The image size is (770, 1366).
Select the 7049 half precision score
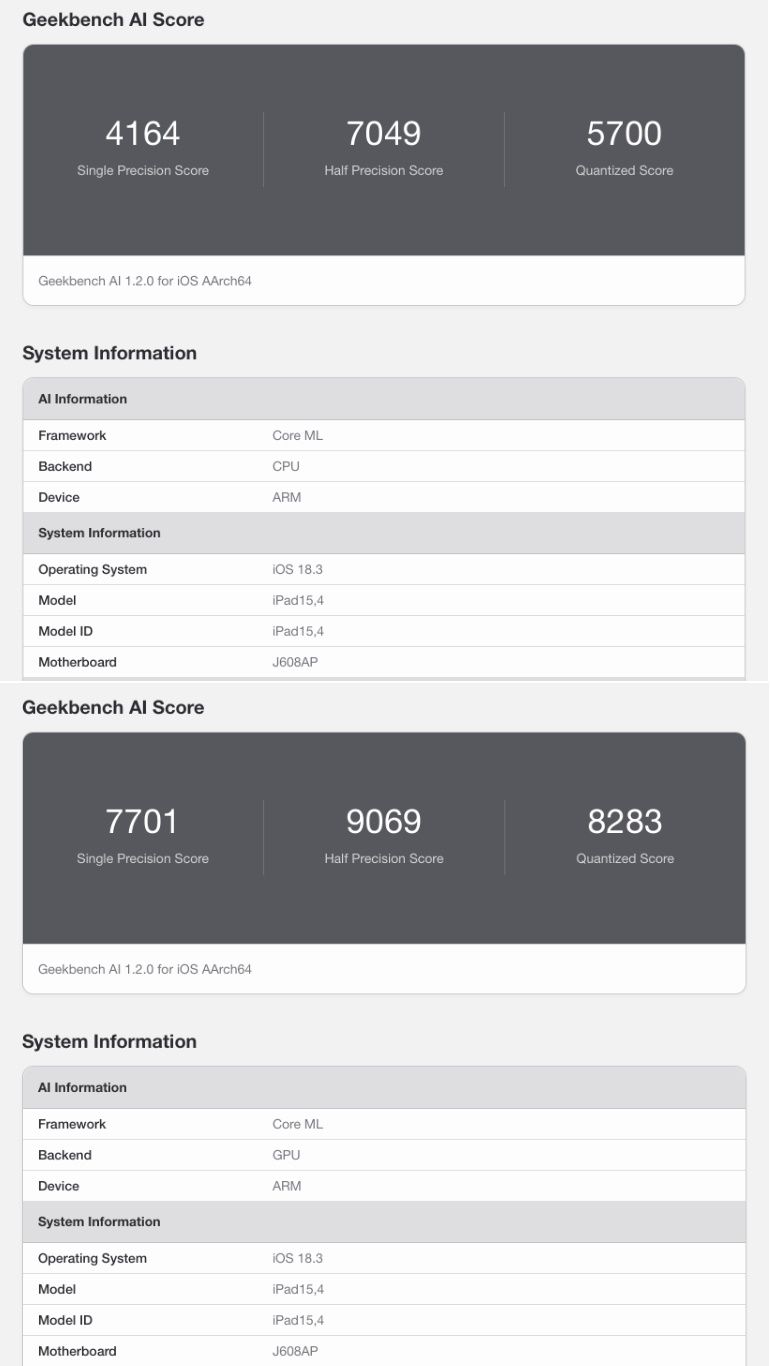pos(384,133)
